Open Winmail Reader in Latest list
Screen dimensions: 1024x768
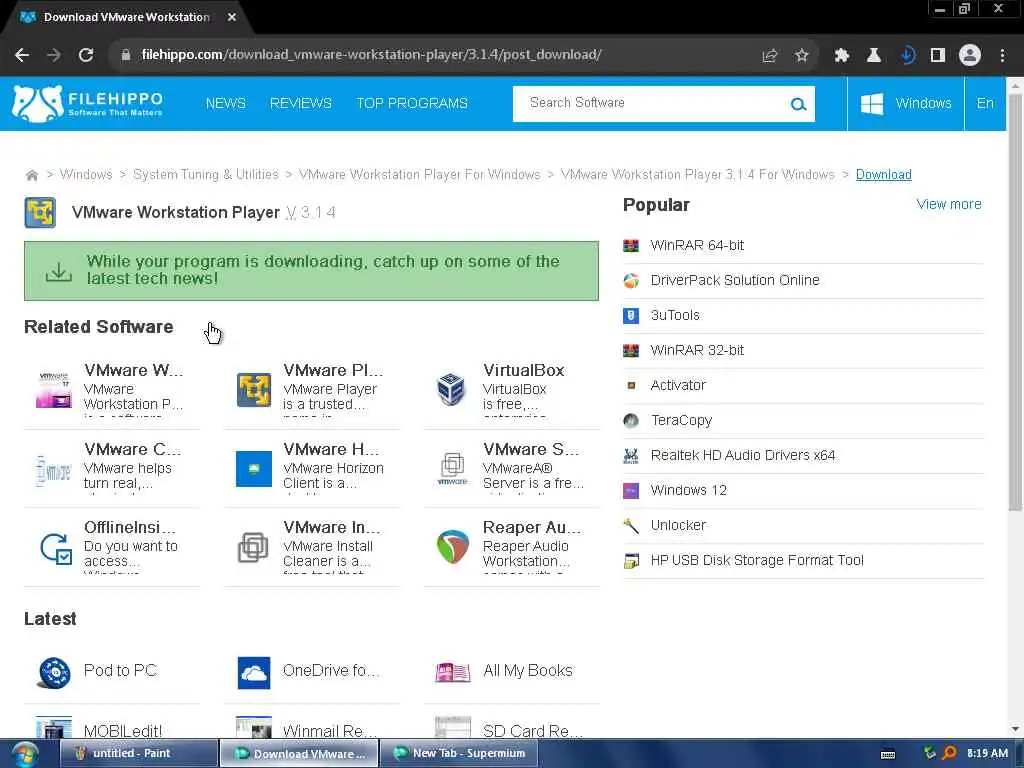329,731
